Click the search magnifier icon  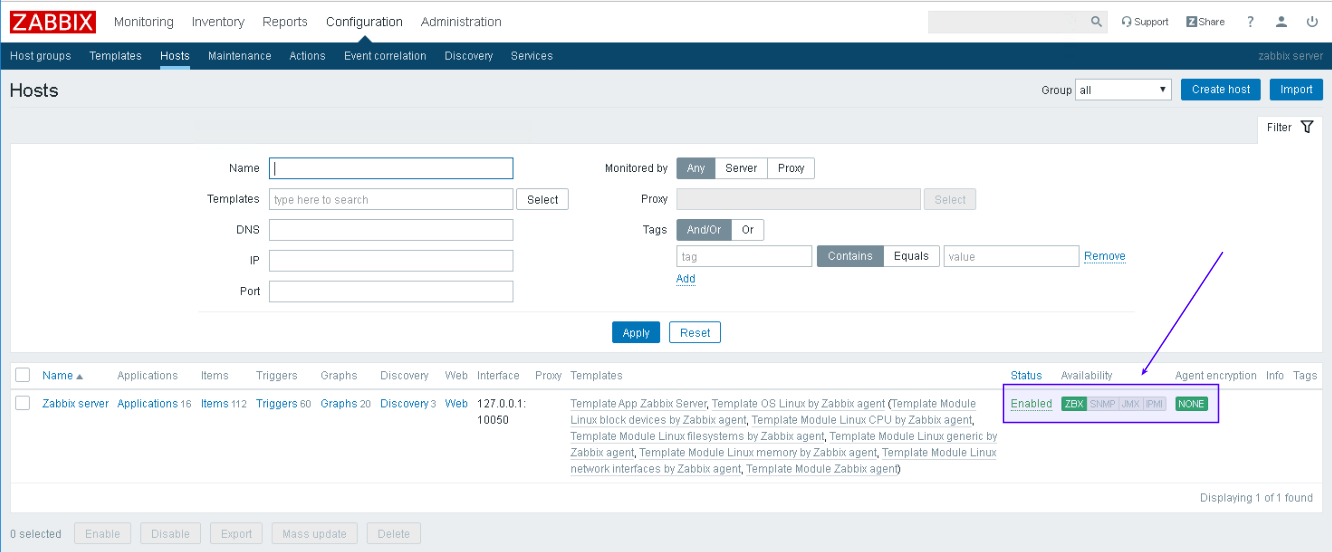1097,22
